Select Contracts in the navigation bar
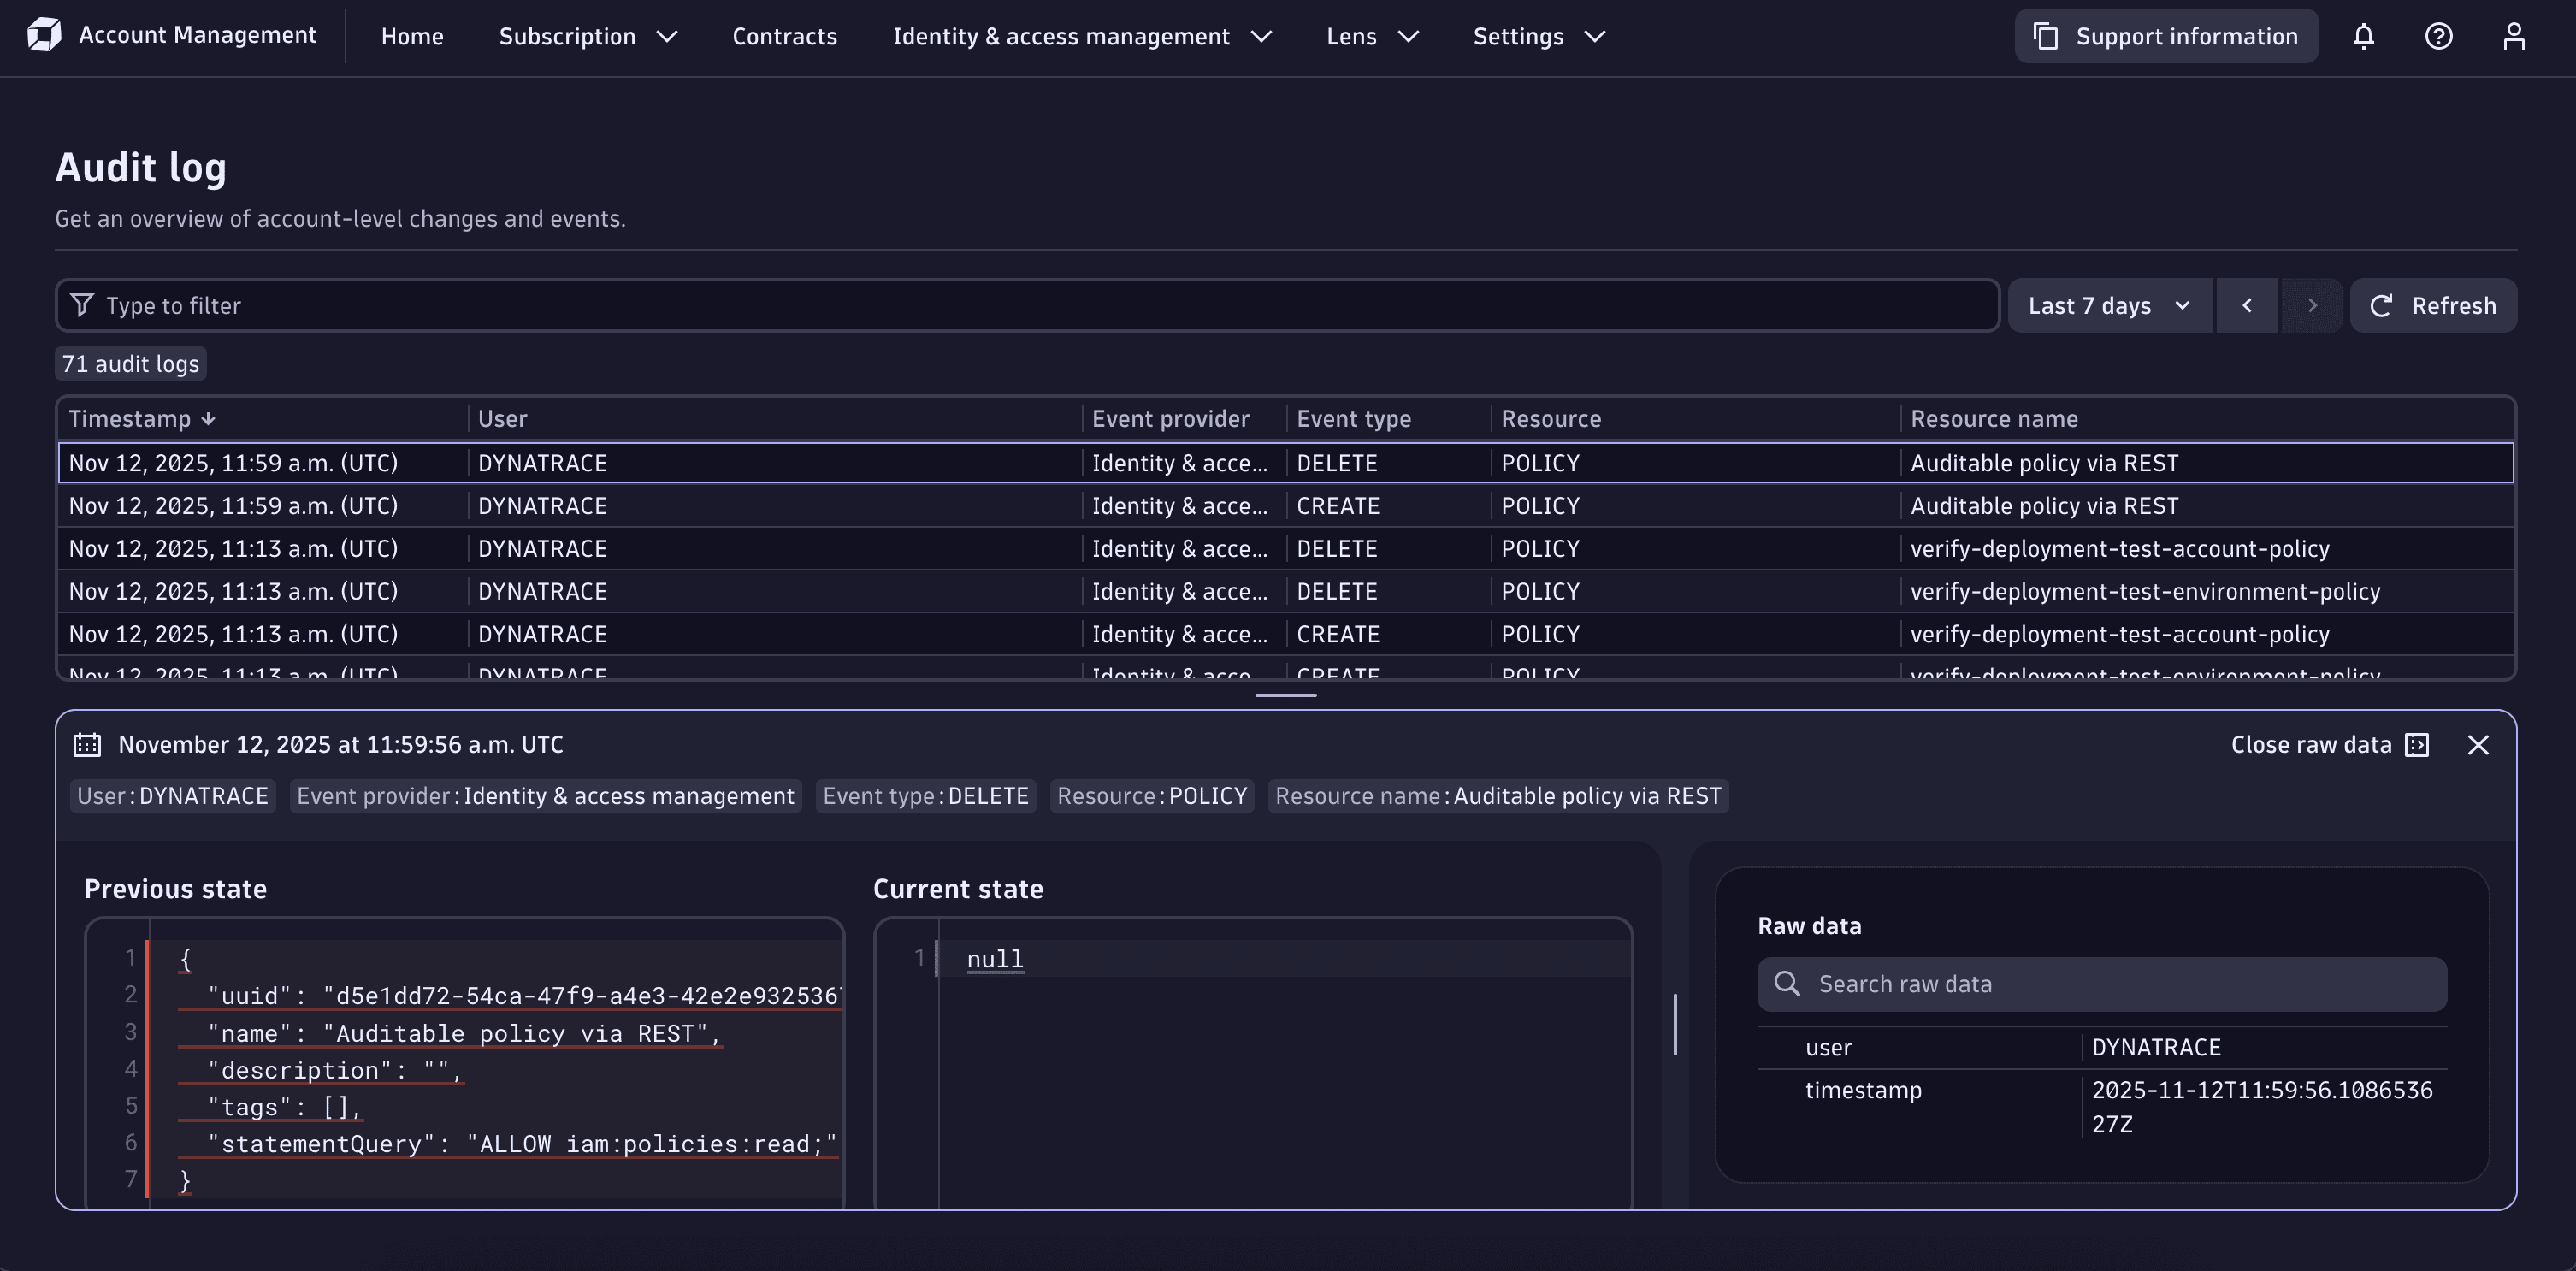Image resolution: width=2576 pixels, height=1271 pixels. 784,36
